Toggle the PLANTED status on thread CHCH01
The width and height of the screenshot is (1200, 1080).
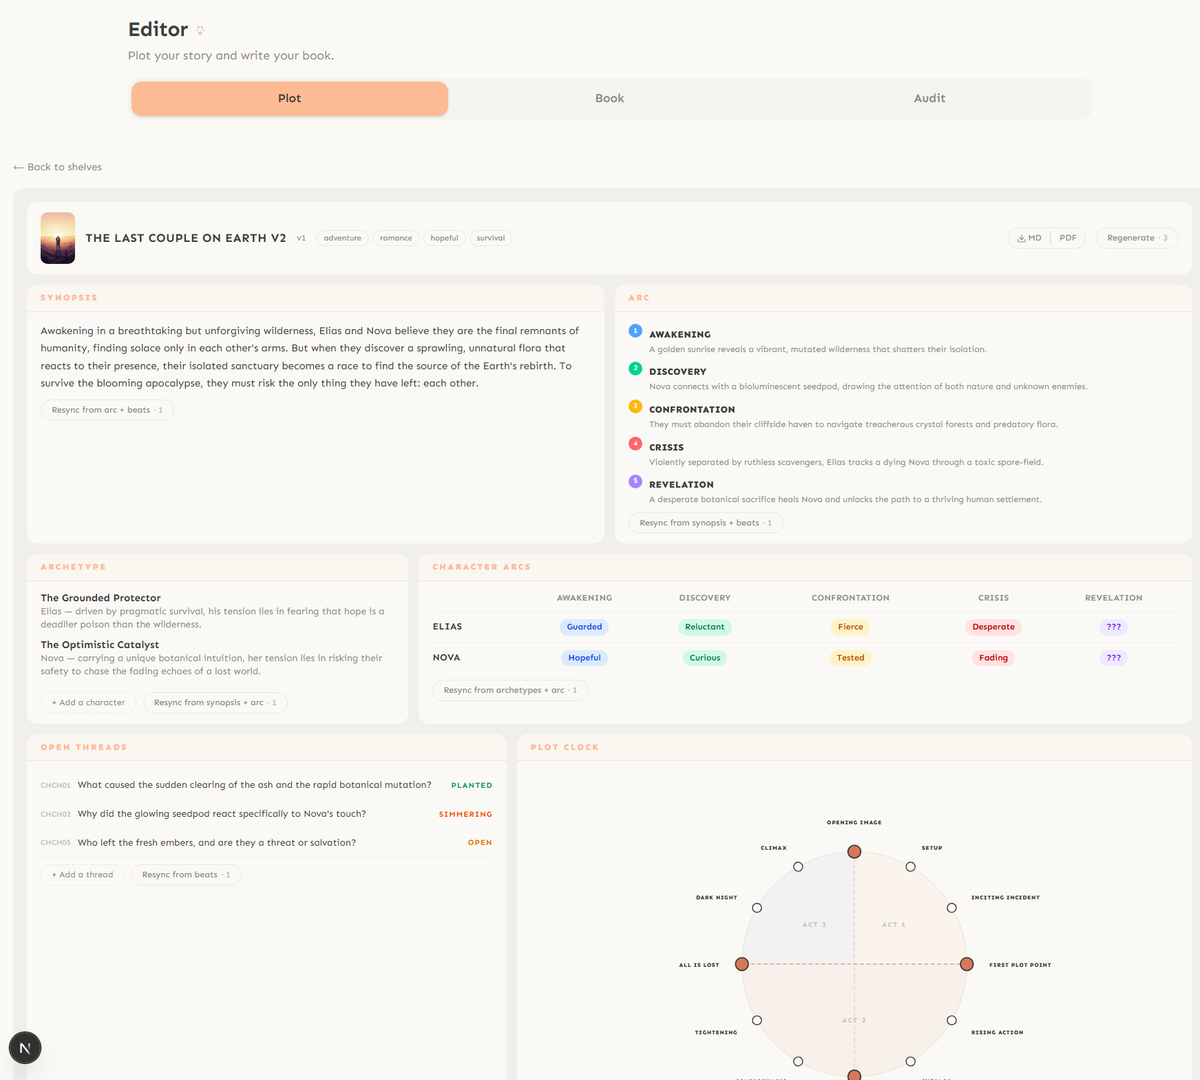pos(471,785)
